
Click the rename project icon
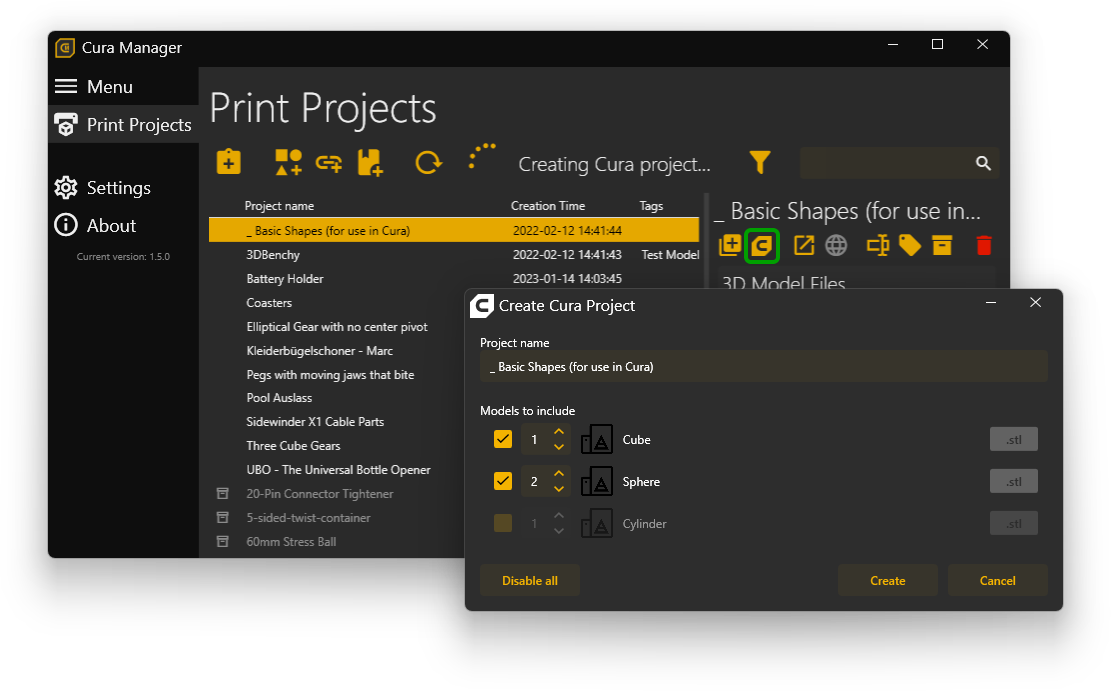tap(878, 245)
